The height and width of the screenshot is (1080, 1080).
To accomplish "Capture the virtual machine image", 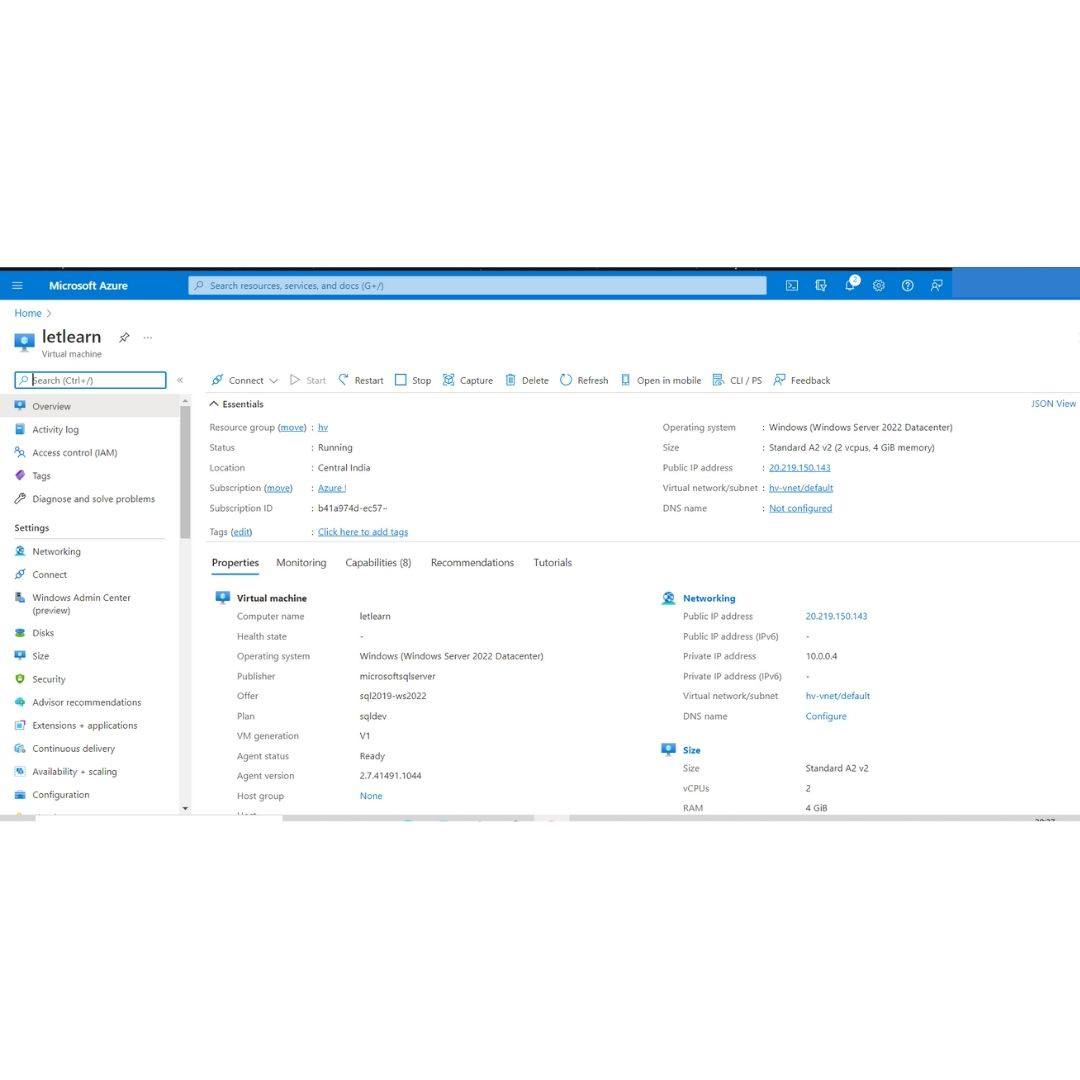I will point(468,380).
